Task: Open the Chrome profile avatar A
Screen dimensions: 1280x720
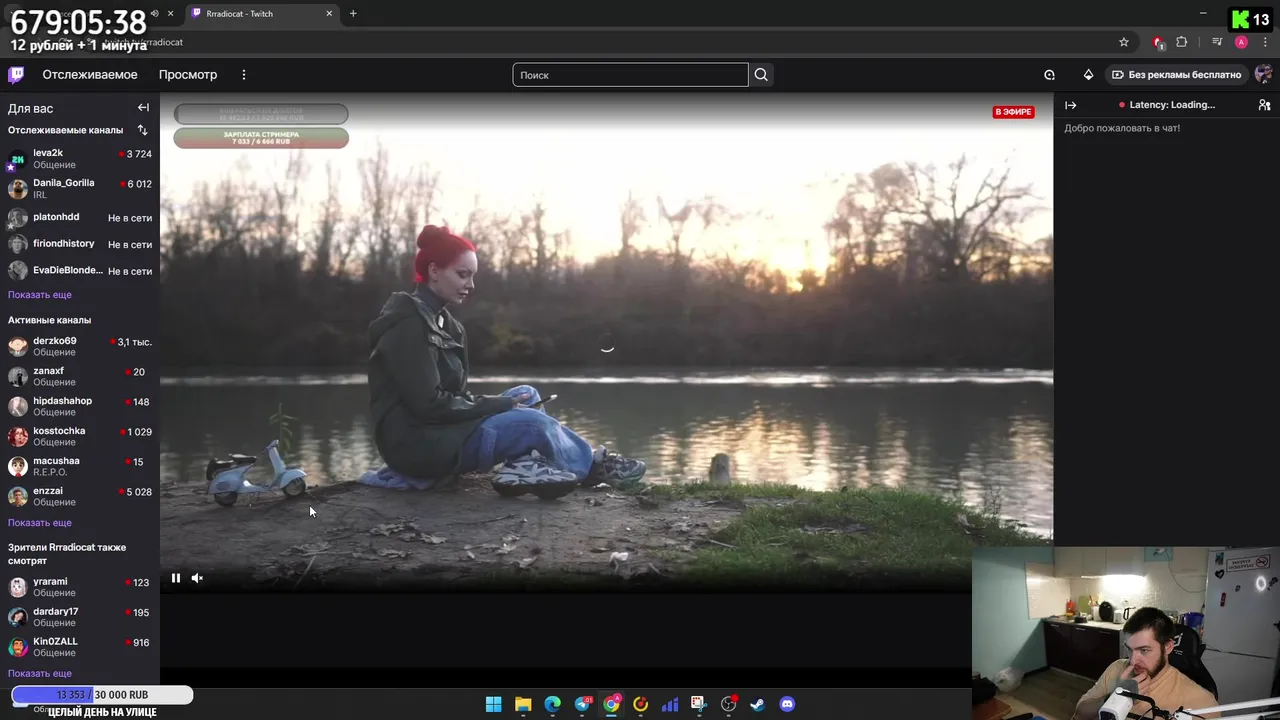Action: click(1241, 42)
